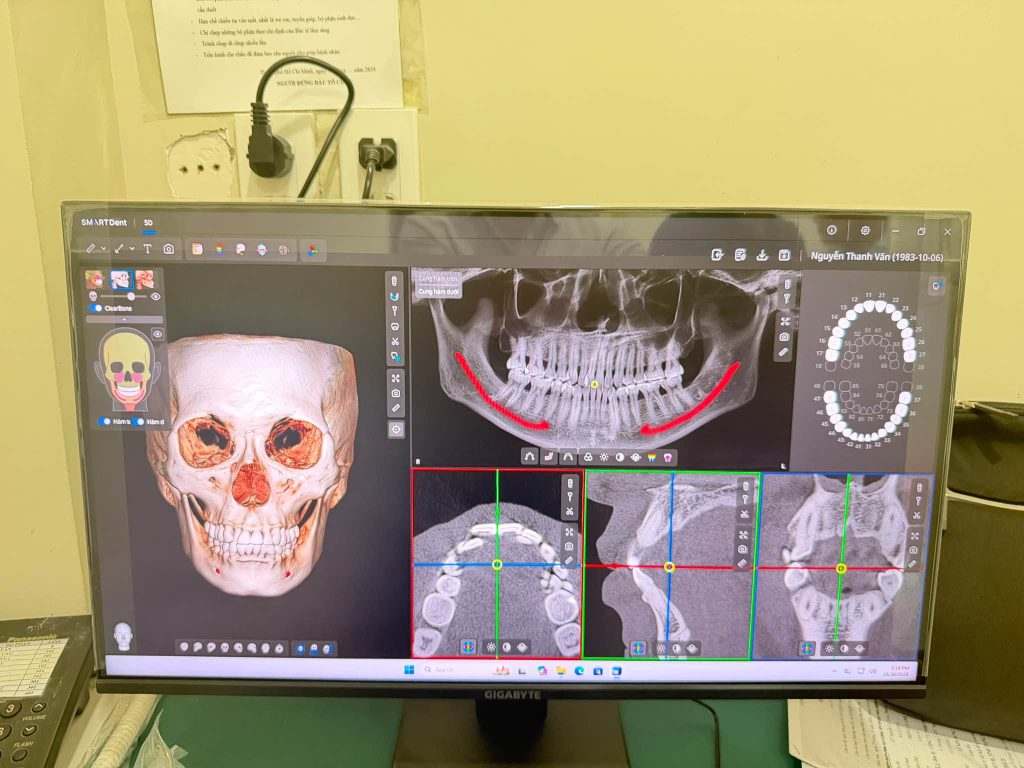Click the arch curve icon under panorama
The image size is (1024, 768).
click(529, 457)
